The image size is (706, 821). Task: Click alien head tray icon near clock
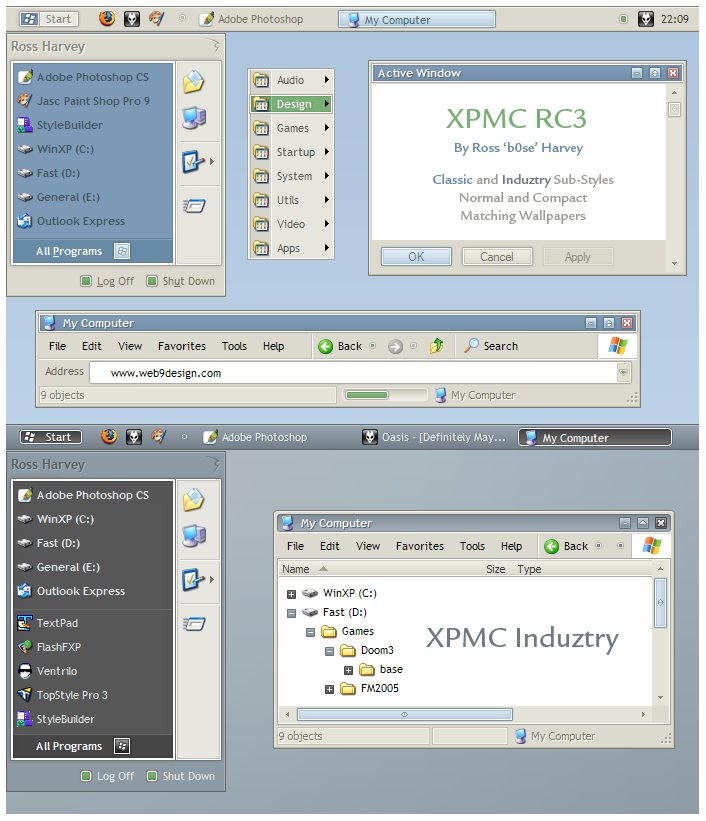click(x=646, y=19)
